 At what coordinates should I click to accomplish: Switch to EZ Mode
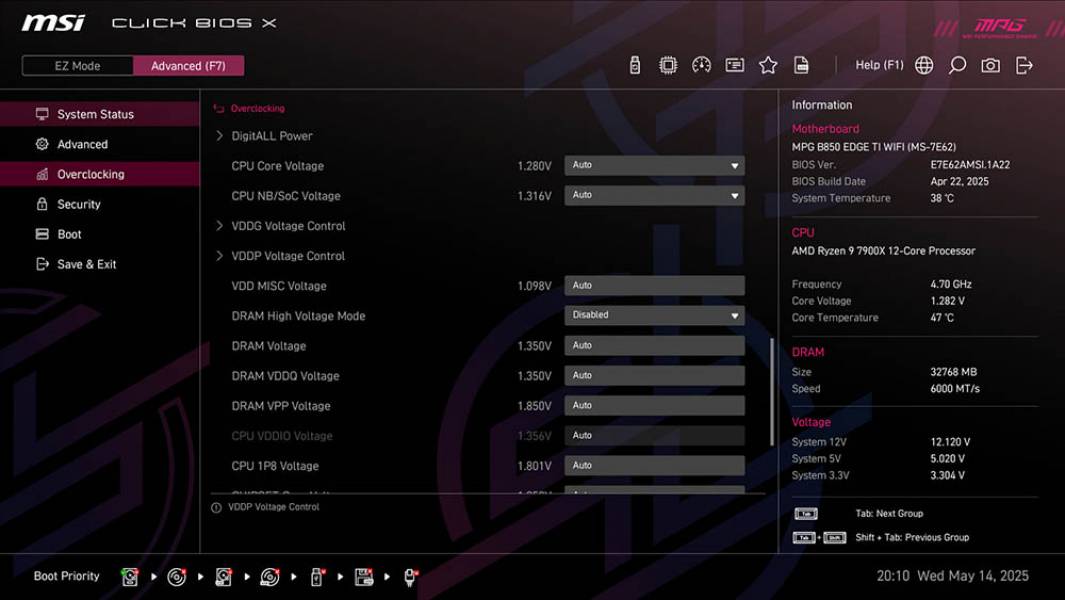(77, 66)
